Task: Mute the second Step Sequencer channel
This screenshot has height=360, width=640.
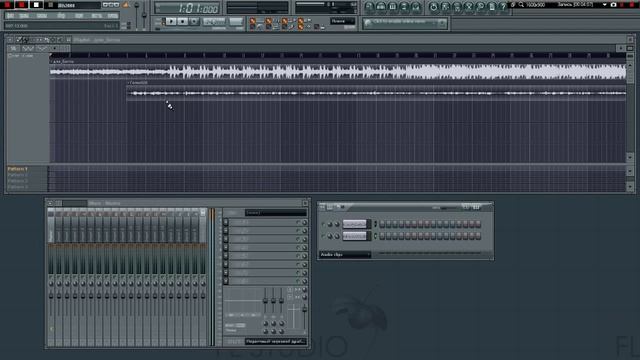Action: pos(323,236)
